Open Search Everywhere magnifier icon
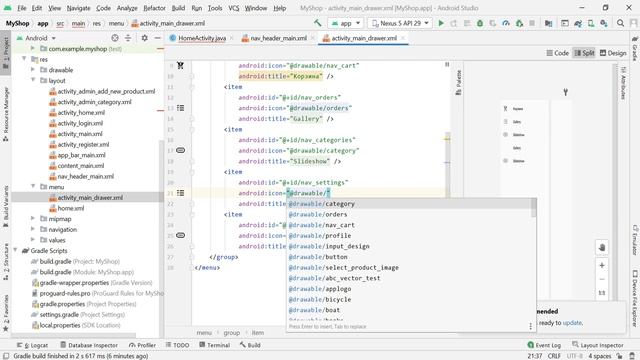 coord(620,23)
